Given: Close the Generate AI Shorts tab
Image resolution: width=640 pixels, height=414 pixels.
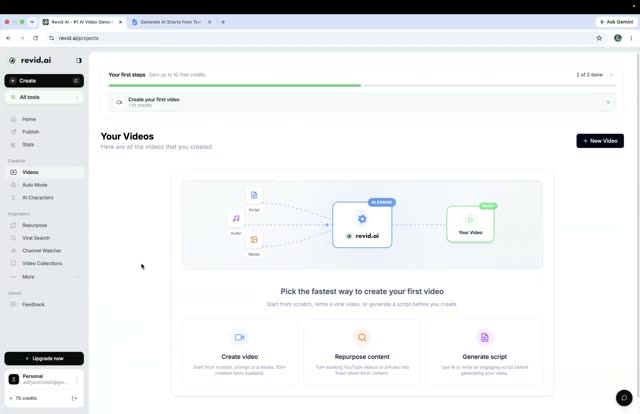Looking at the screenshot, I should coord(209,22).
